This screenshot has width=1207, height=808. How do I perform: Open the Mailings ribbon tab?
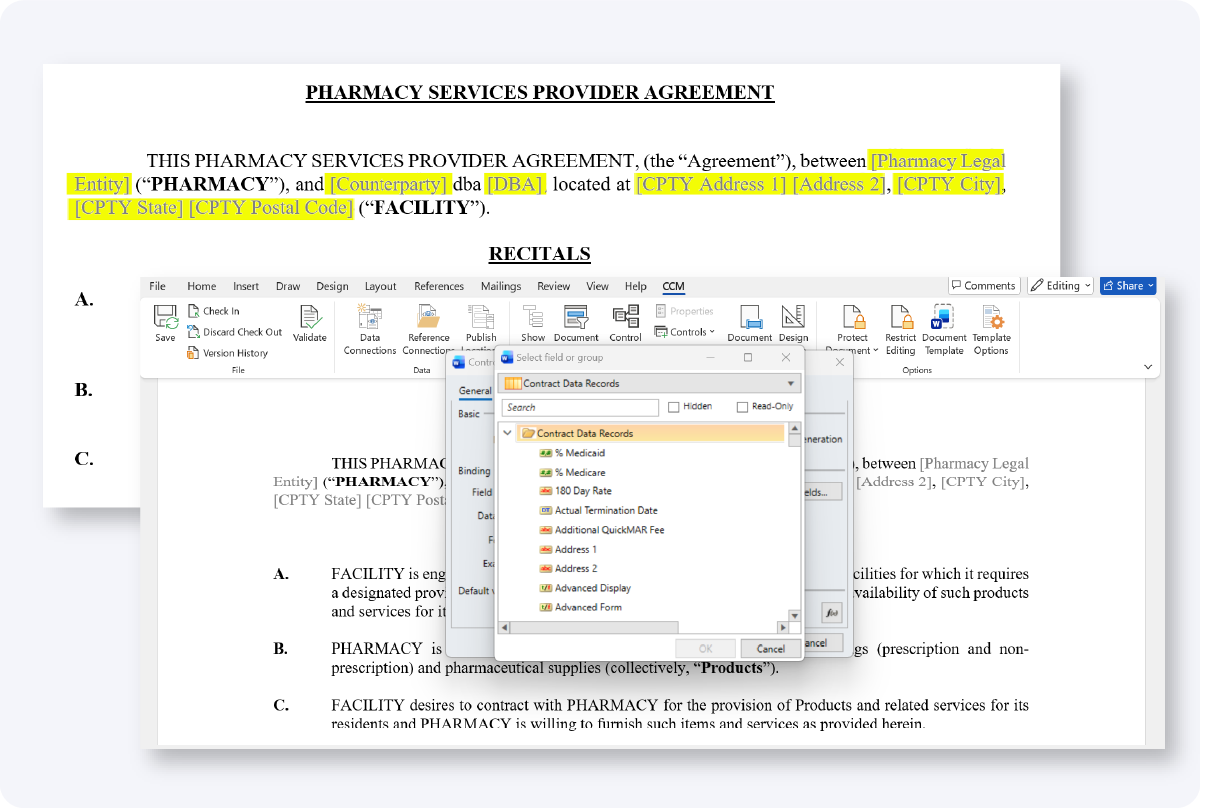[500, 286]
